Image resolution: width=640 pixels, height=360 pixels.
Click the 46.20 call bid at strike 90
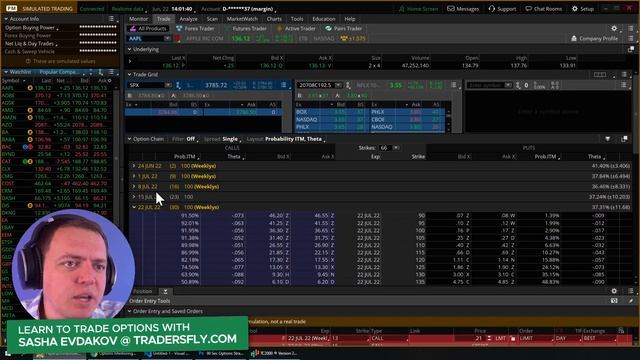click(276, 215)
